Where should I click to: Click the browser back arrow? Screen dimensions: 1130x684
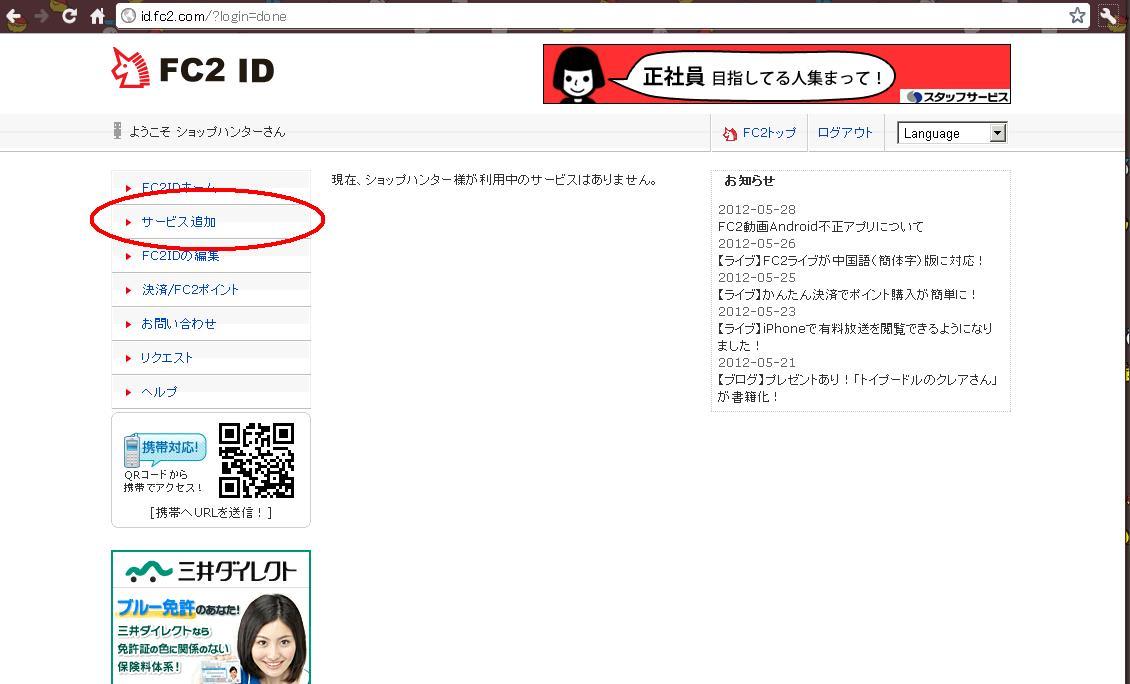[14, 16]
